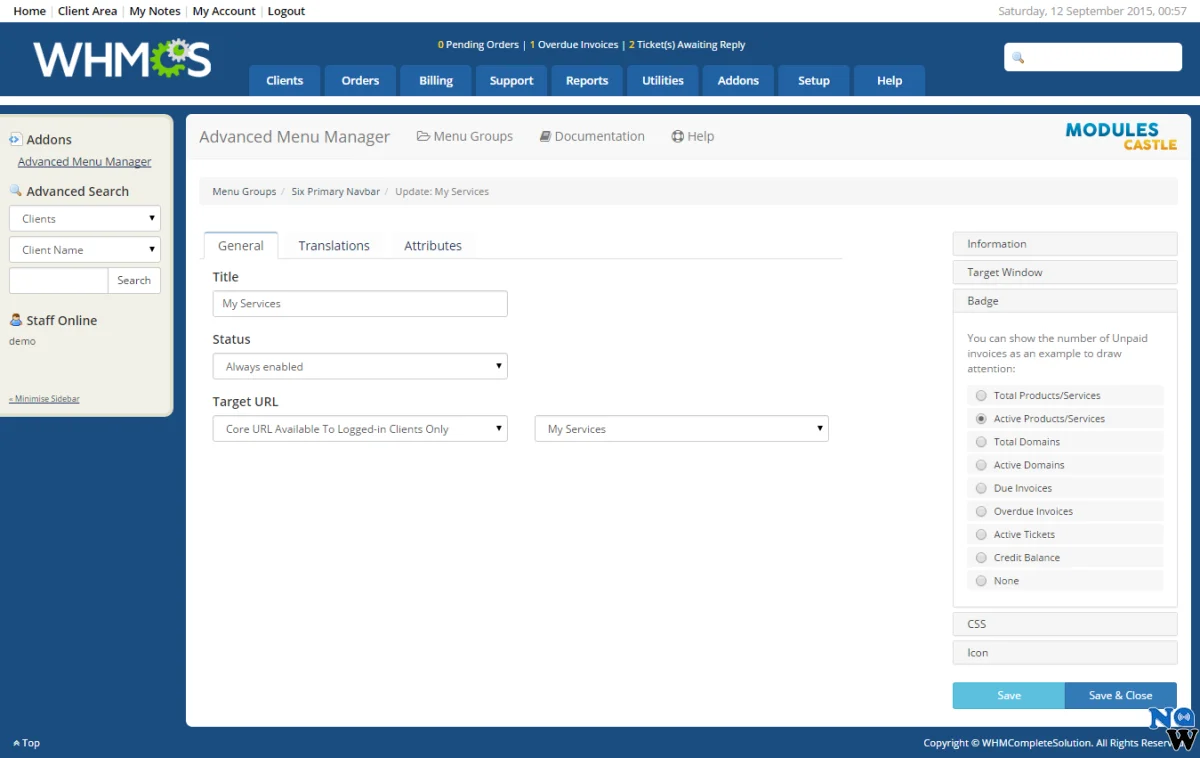
Task: Click the Staff Online user icon
Action: [16, 320]
